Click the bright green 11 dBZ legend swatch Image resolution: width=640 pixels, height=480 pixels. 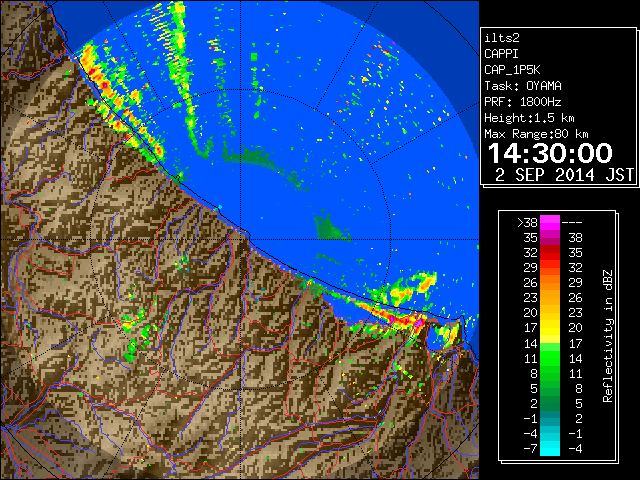coord(550,358)
